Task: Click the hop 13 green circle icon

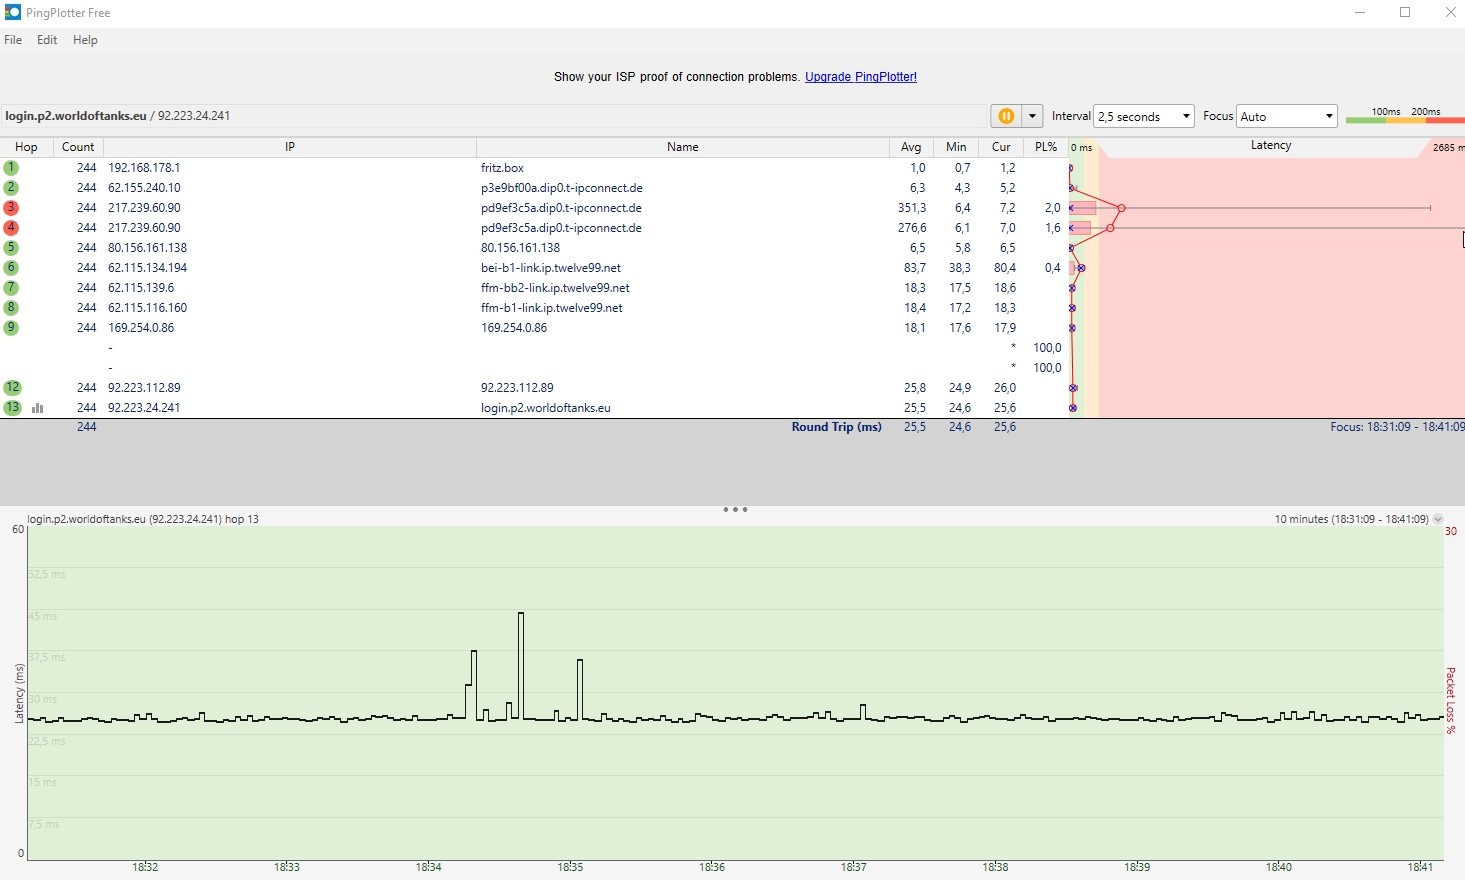Action: [12, 408]
